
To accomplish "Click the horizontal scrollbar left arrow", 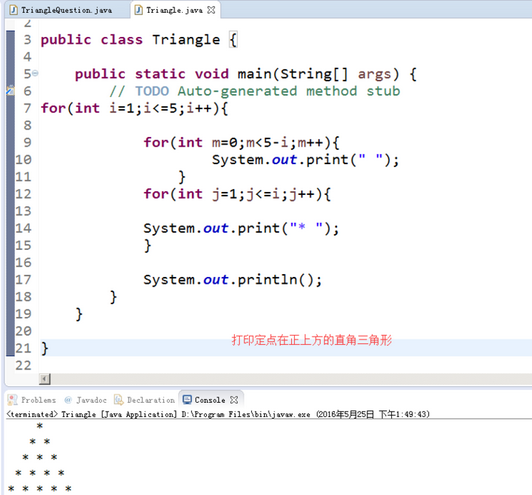I will [x=45, y=379].
